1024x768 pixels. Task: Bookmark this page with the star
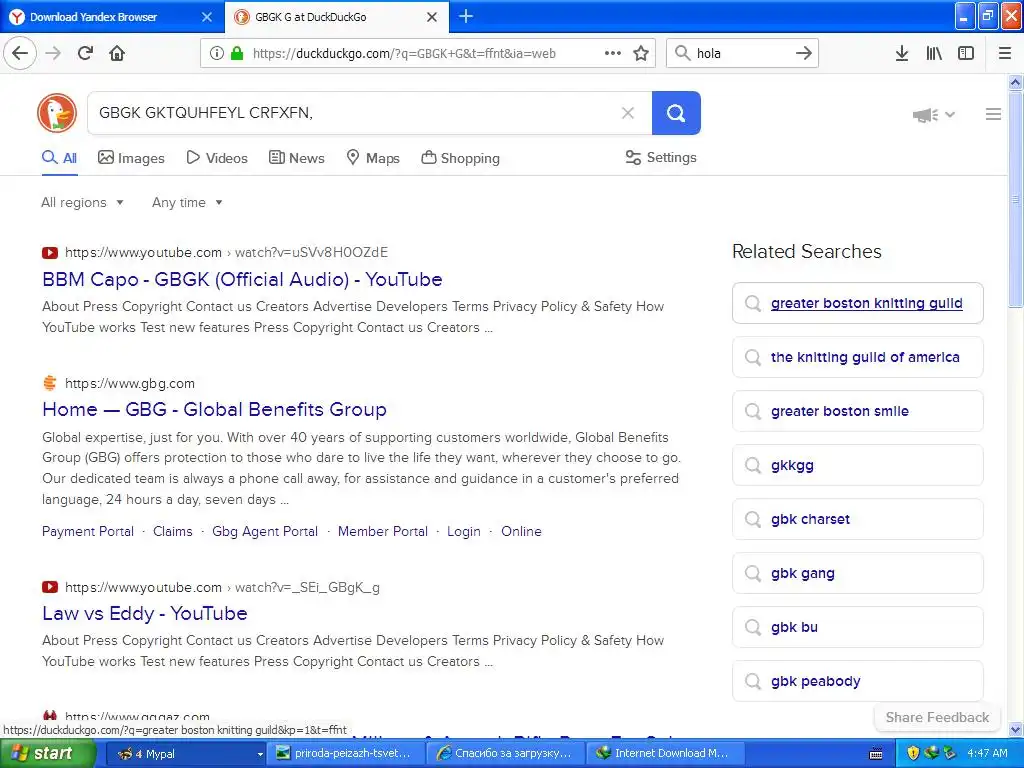(x=641, y=53)
